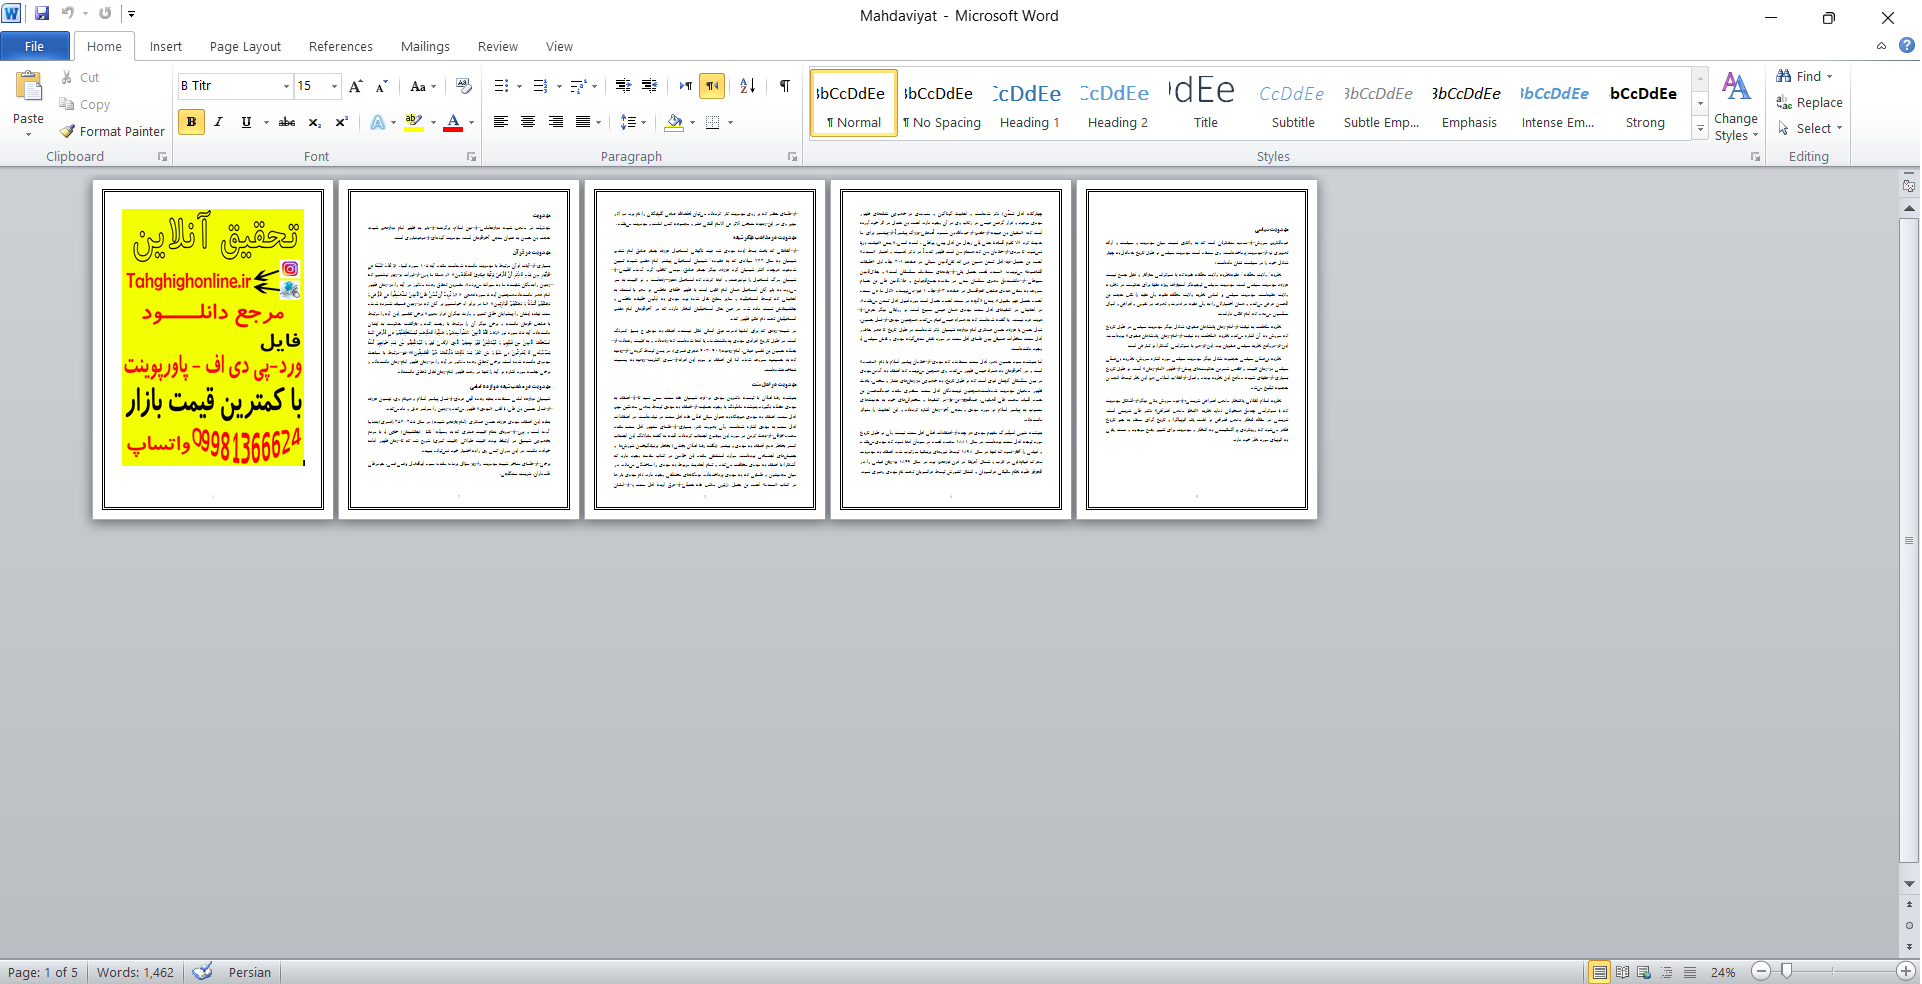Screen dimensions: 1922x984
Task: Open the File tab
Action: click(34, 46)
